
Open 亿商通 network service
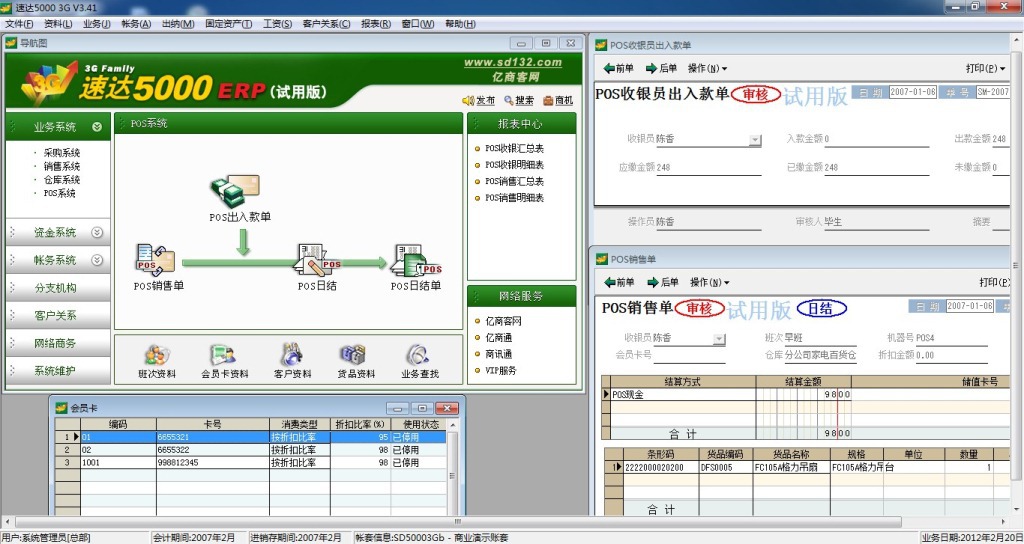498,337
